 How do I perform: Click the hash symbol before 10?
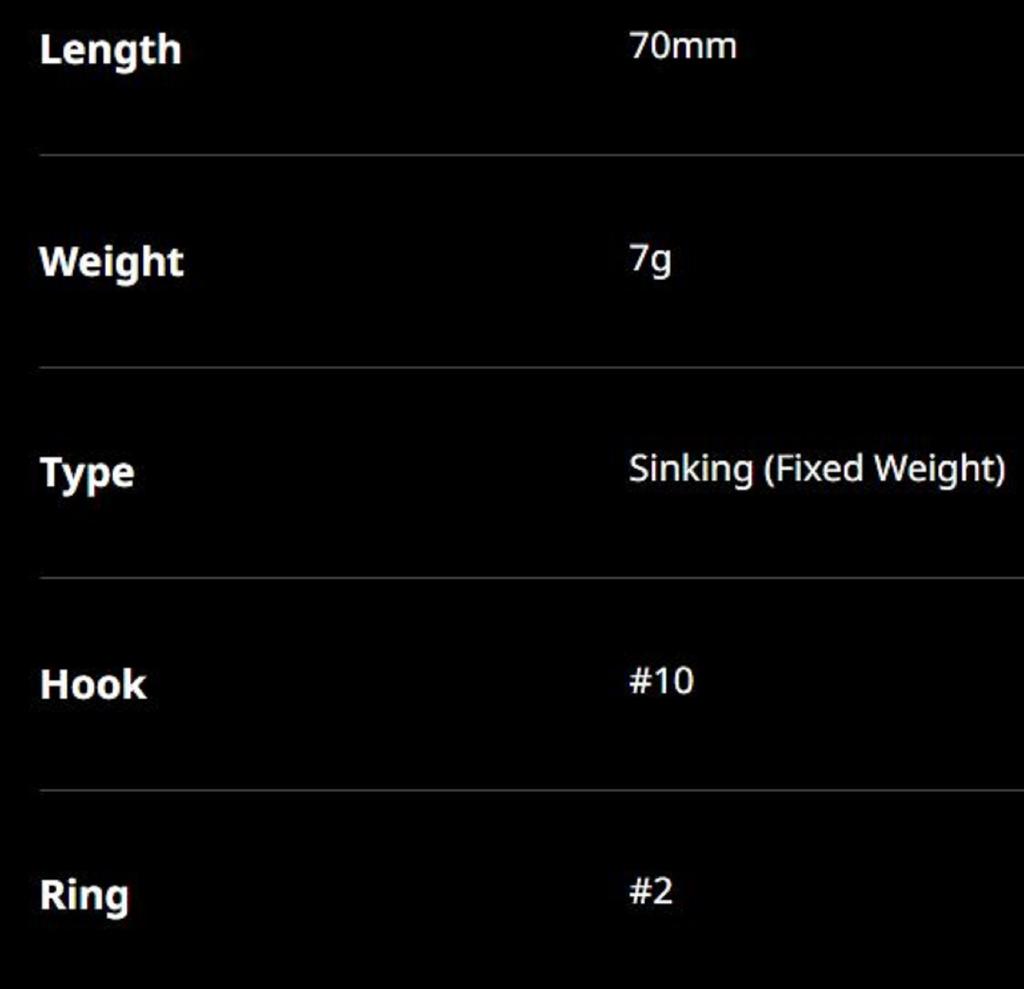640,681
